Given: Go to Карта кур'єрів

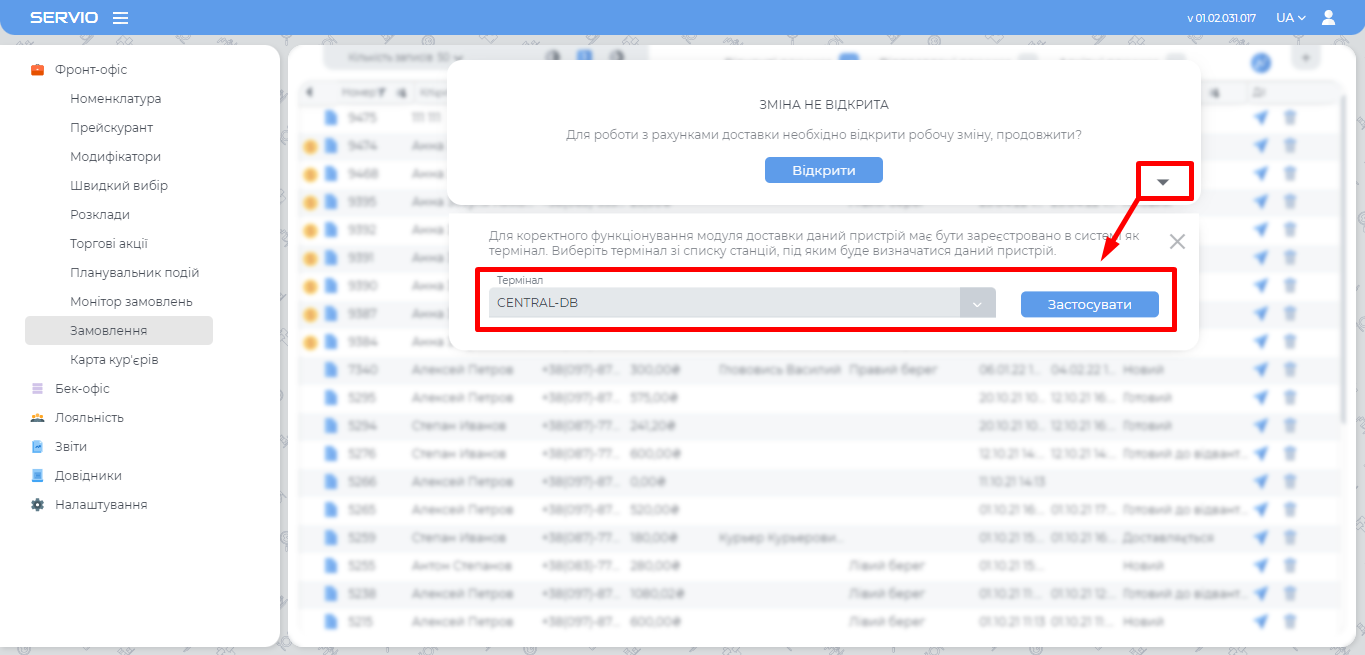Looking at the screenshot, I should [x=114, y=360].
